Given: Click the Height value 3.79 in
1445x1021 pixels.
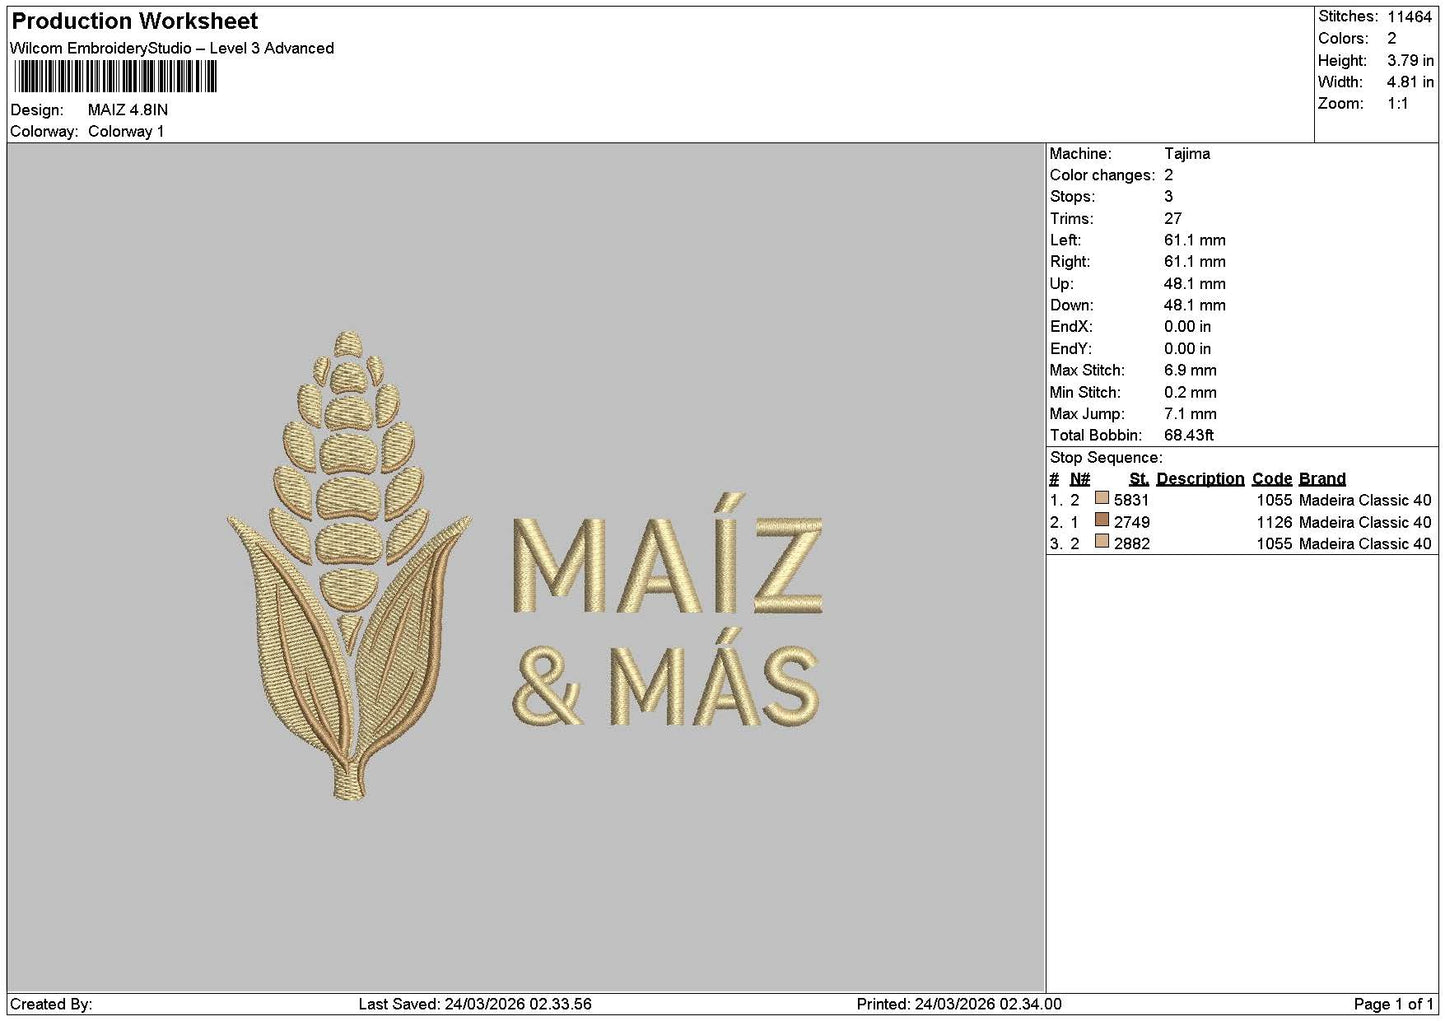Looking at the screenshot, I should 1410,61.
